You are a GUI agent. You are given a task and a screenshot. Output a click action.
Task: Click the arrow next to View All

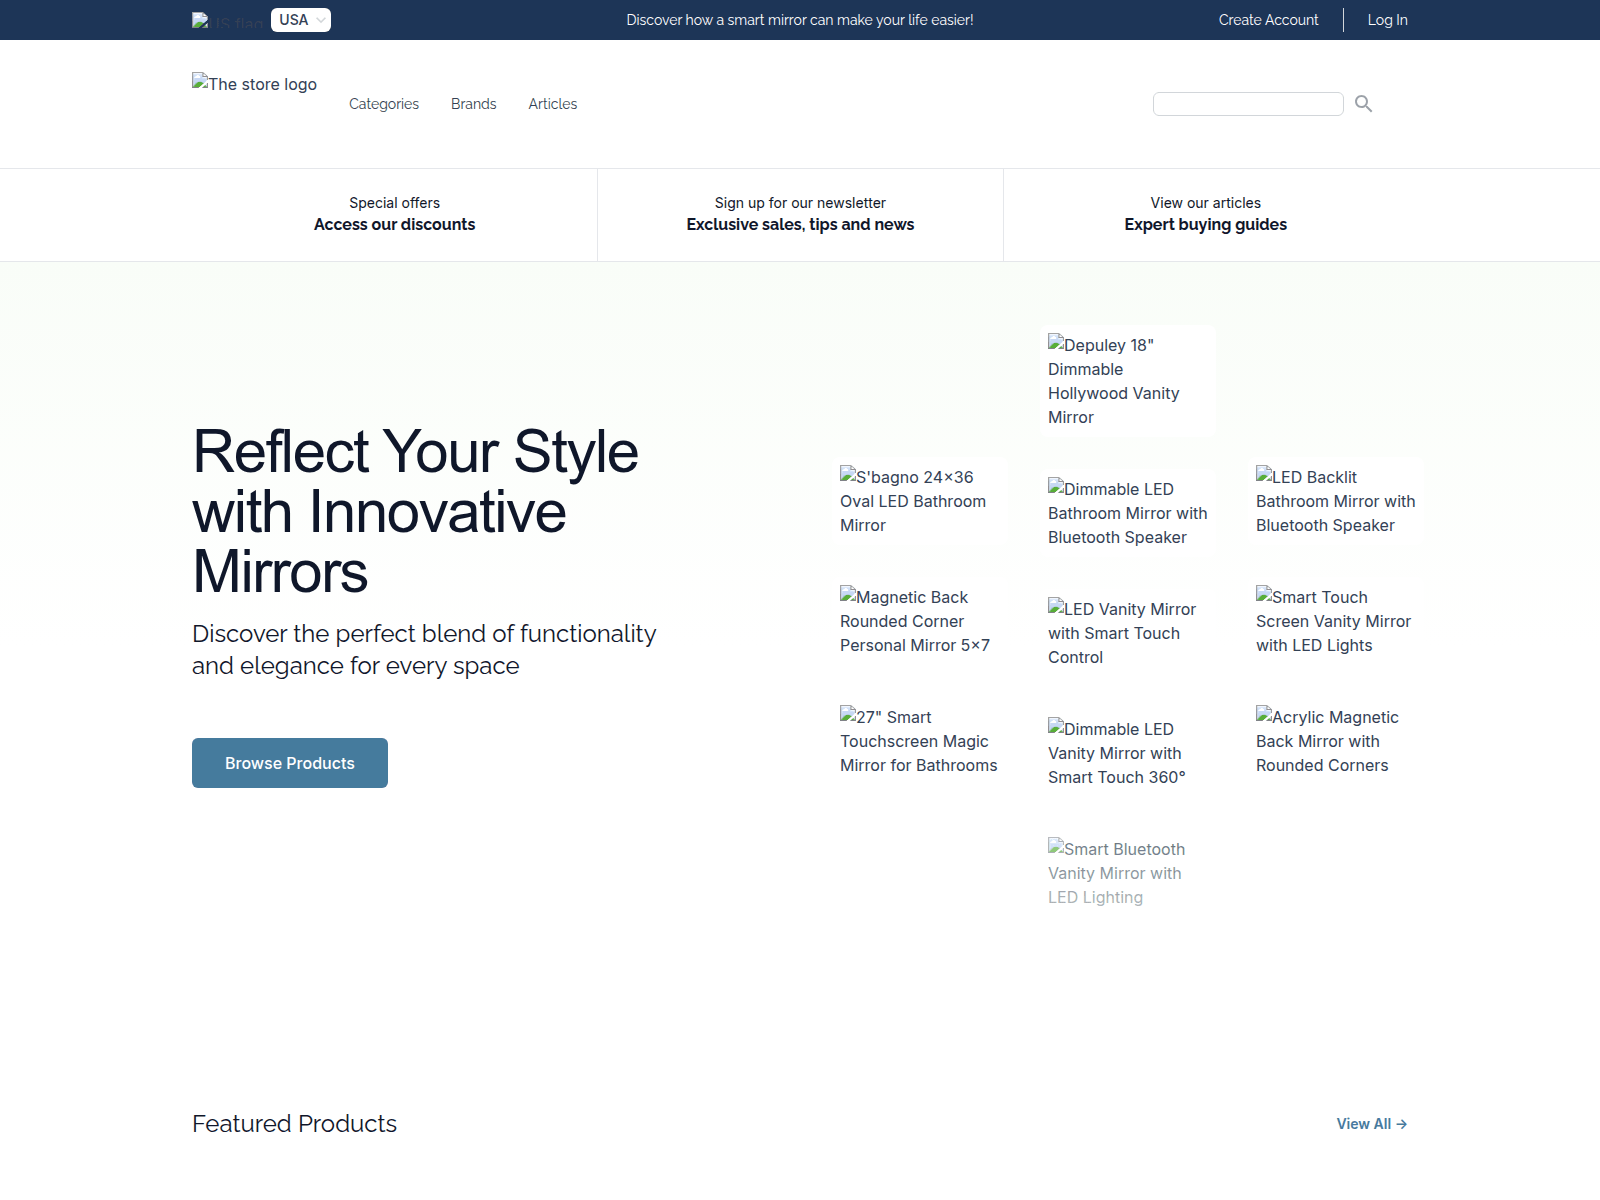point(1402,1124)
